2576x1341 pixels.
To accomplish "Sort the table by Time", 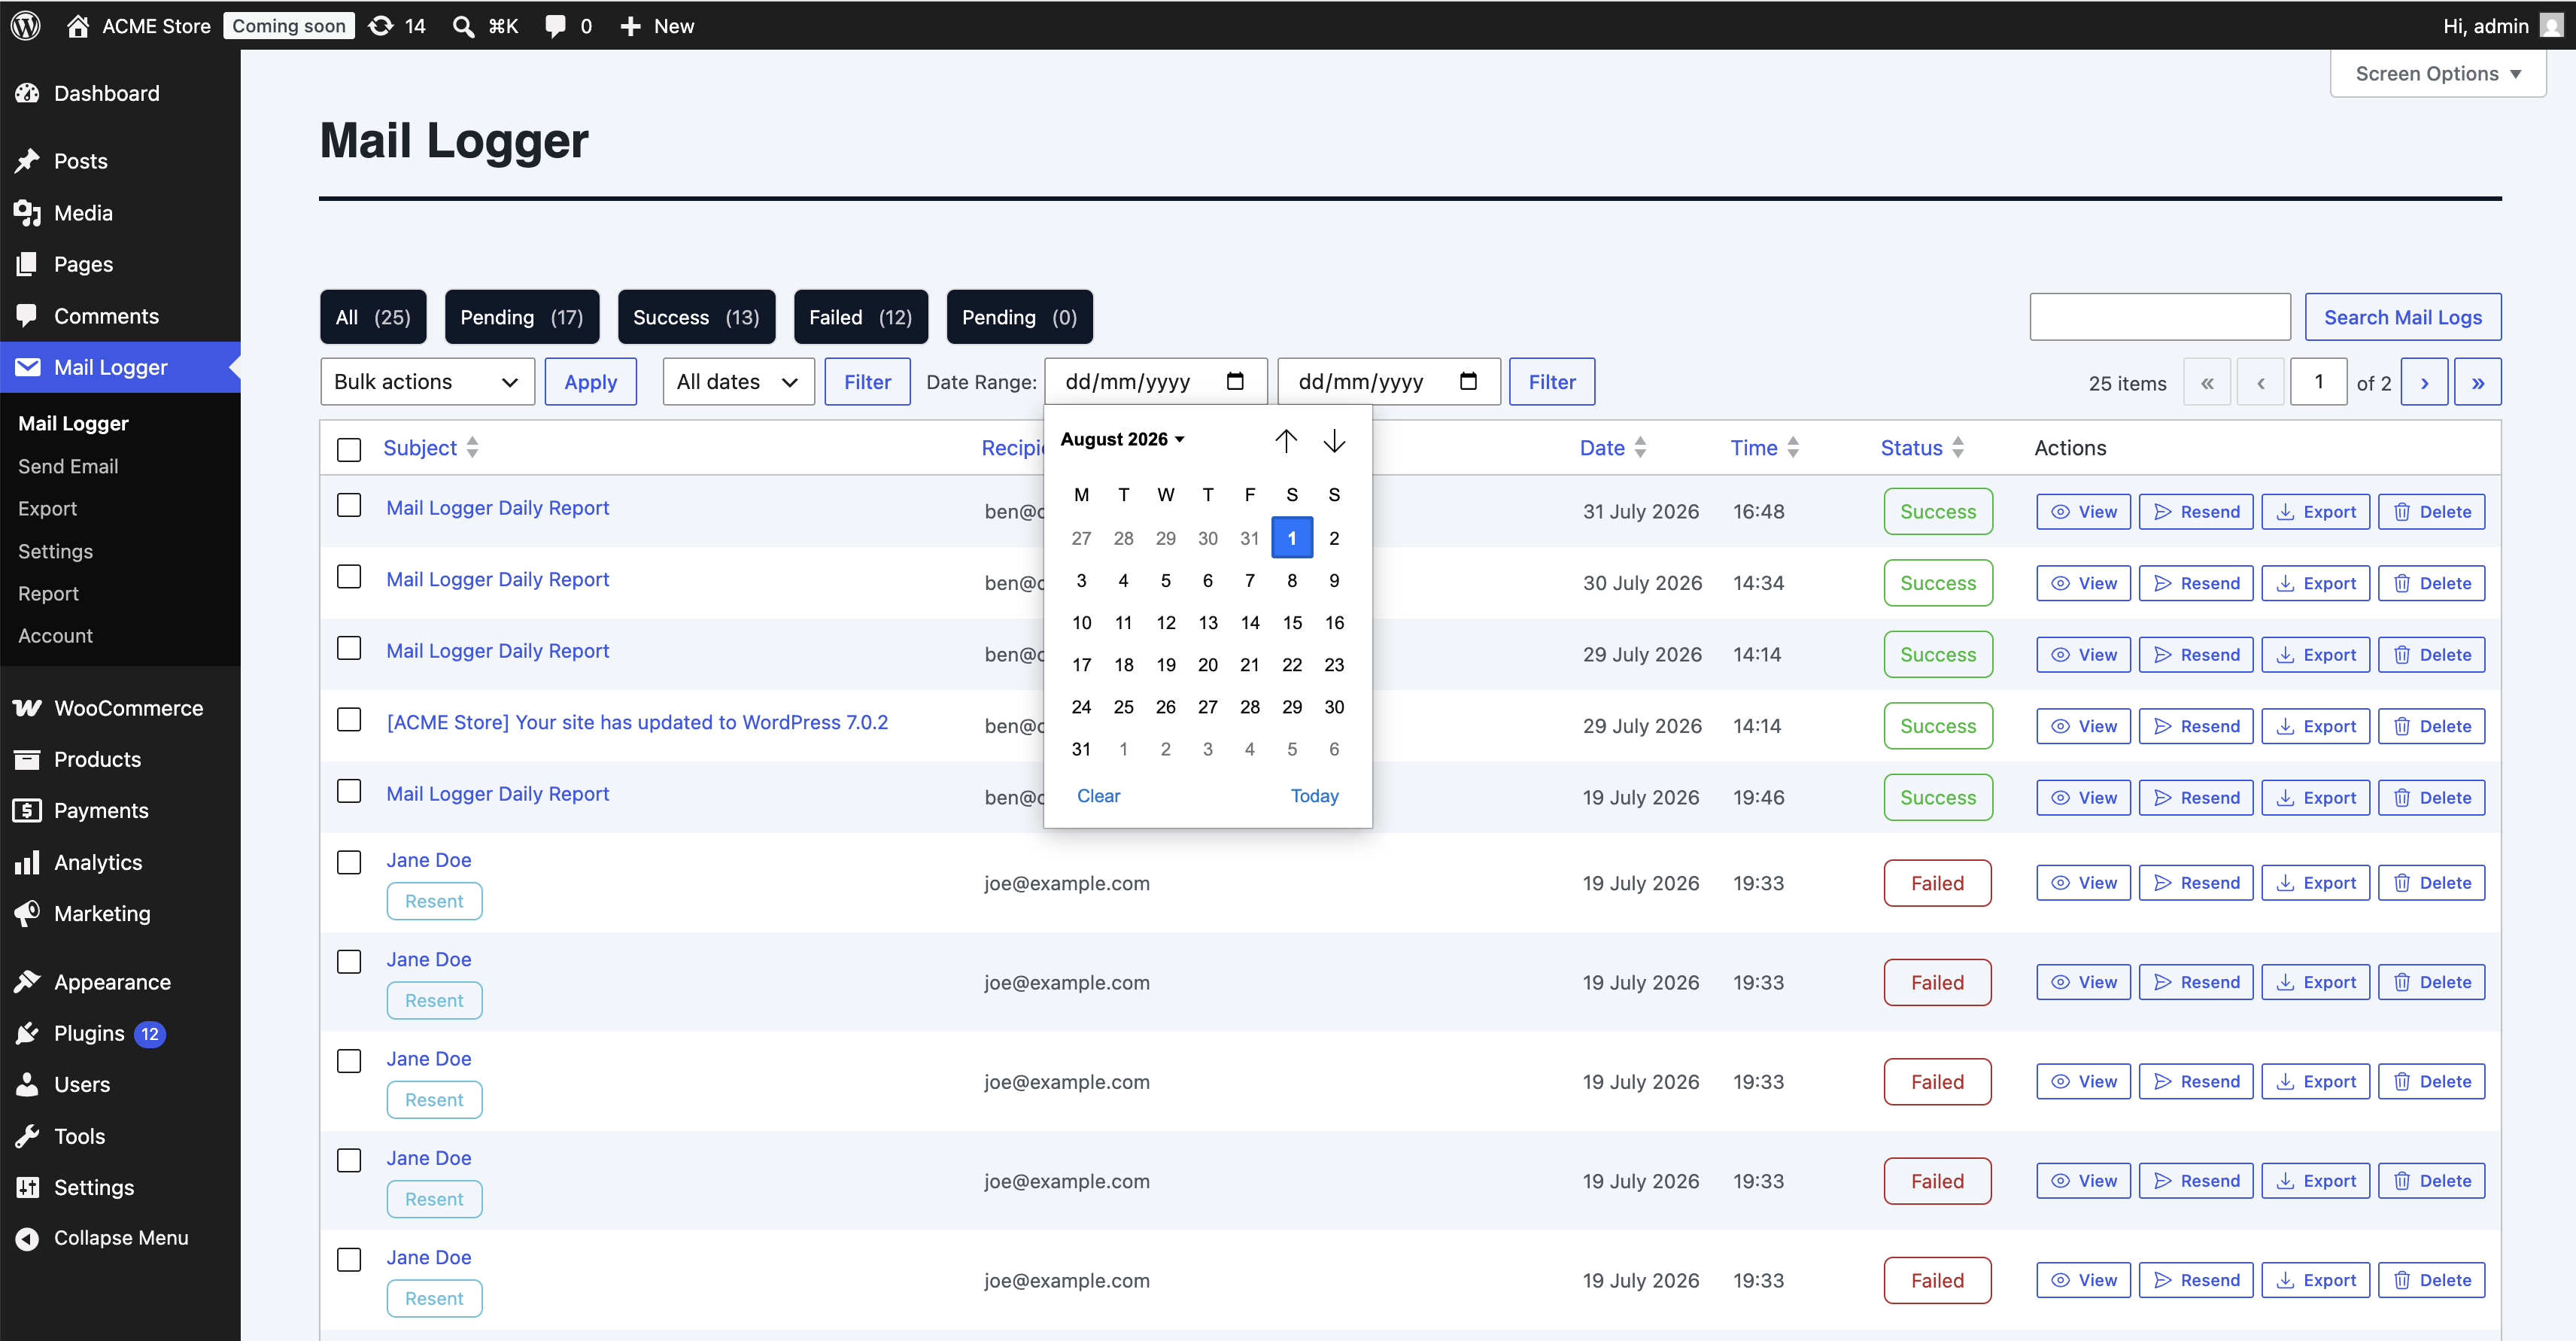I will pyautogui.click(x=1765, y=448).
